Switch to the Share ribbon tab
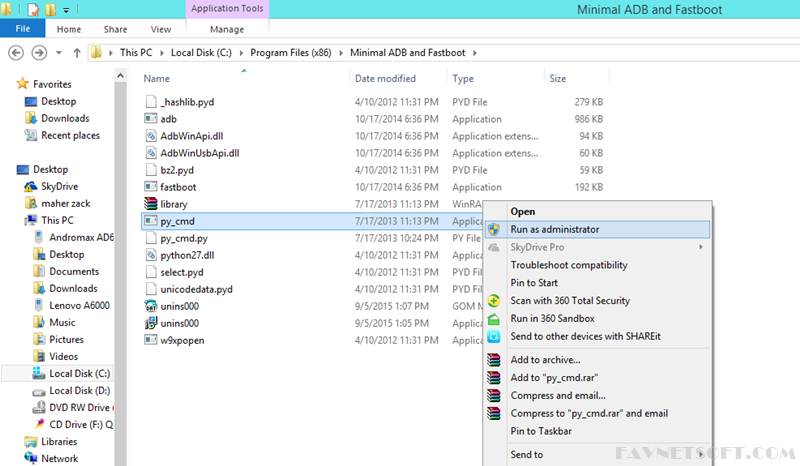The image size is (800, 466). 115,29
